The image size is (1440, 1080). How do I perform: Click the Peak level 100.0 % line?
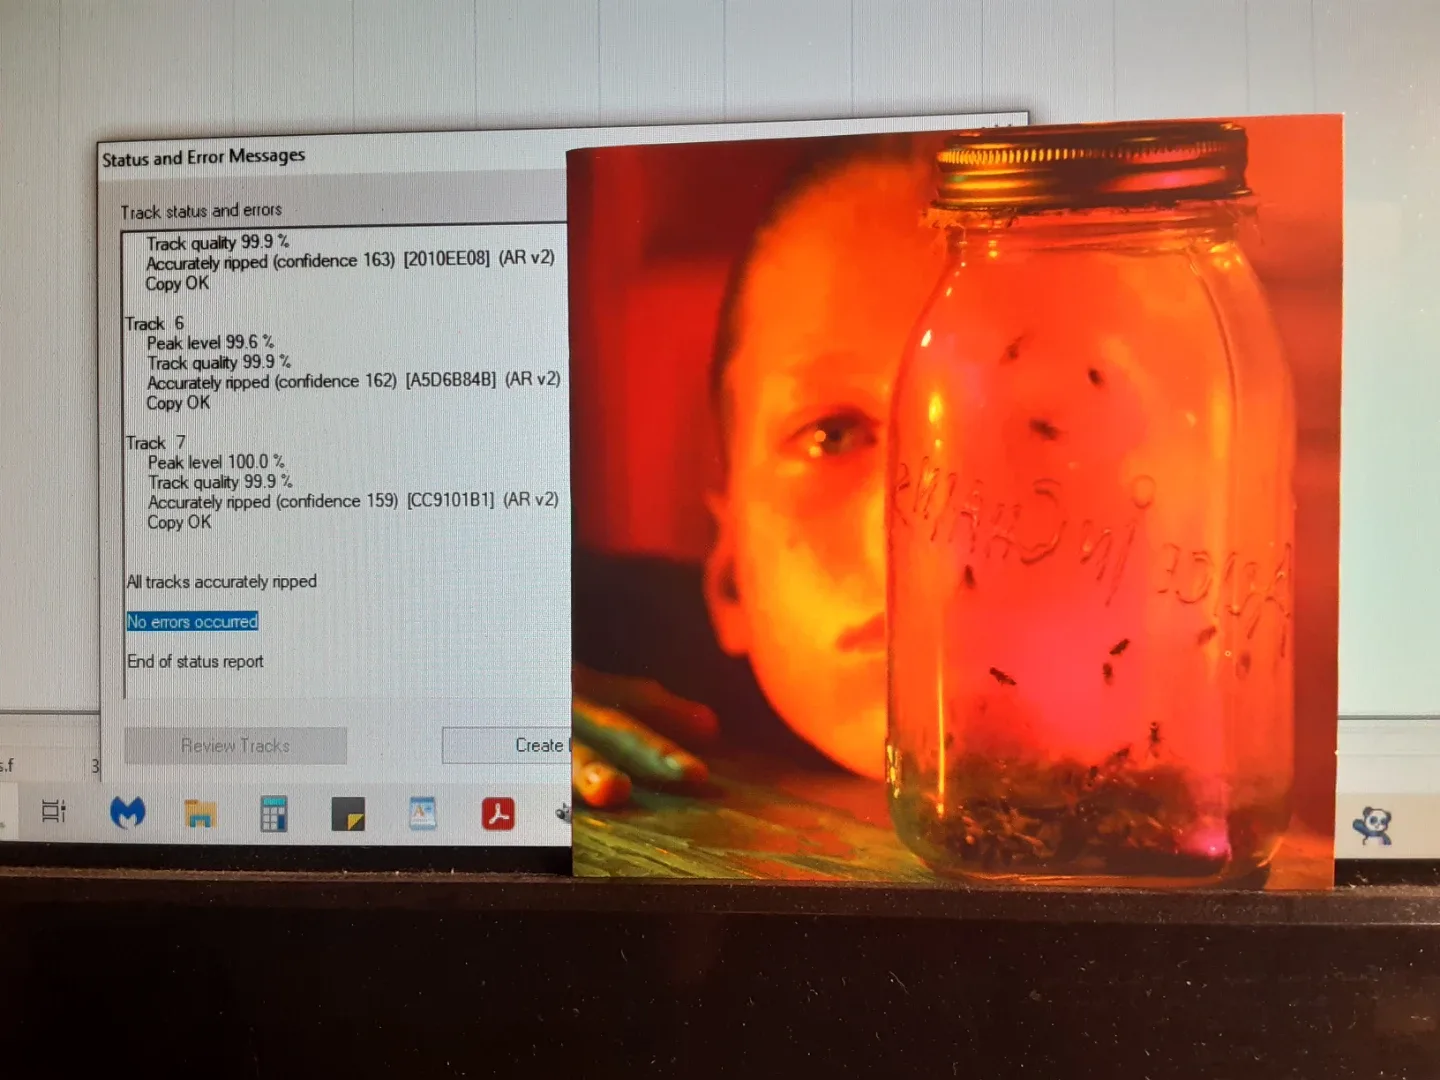pos(215,462)
